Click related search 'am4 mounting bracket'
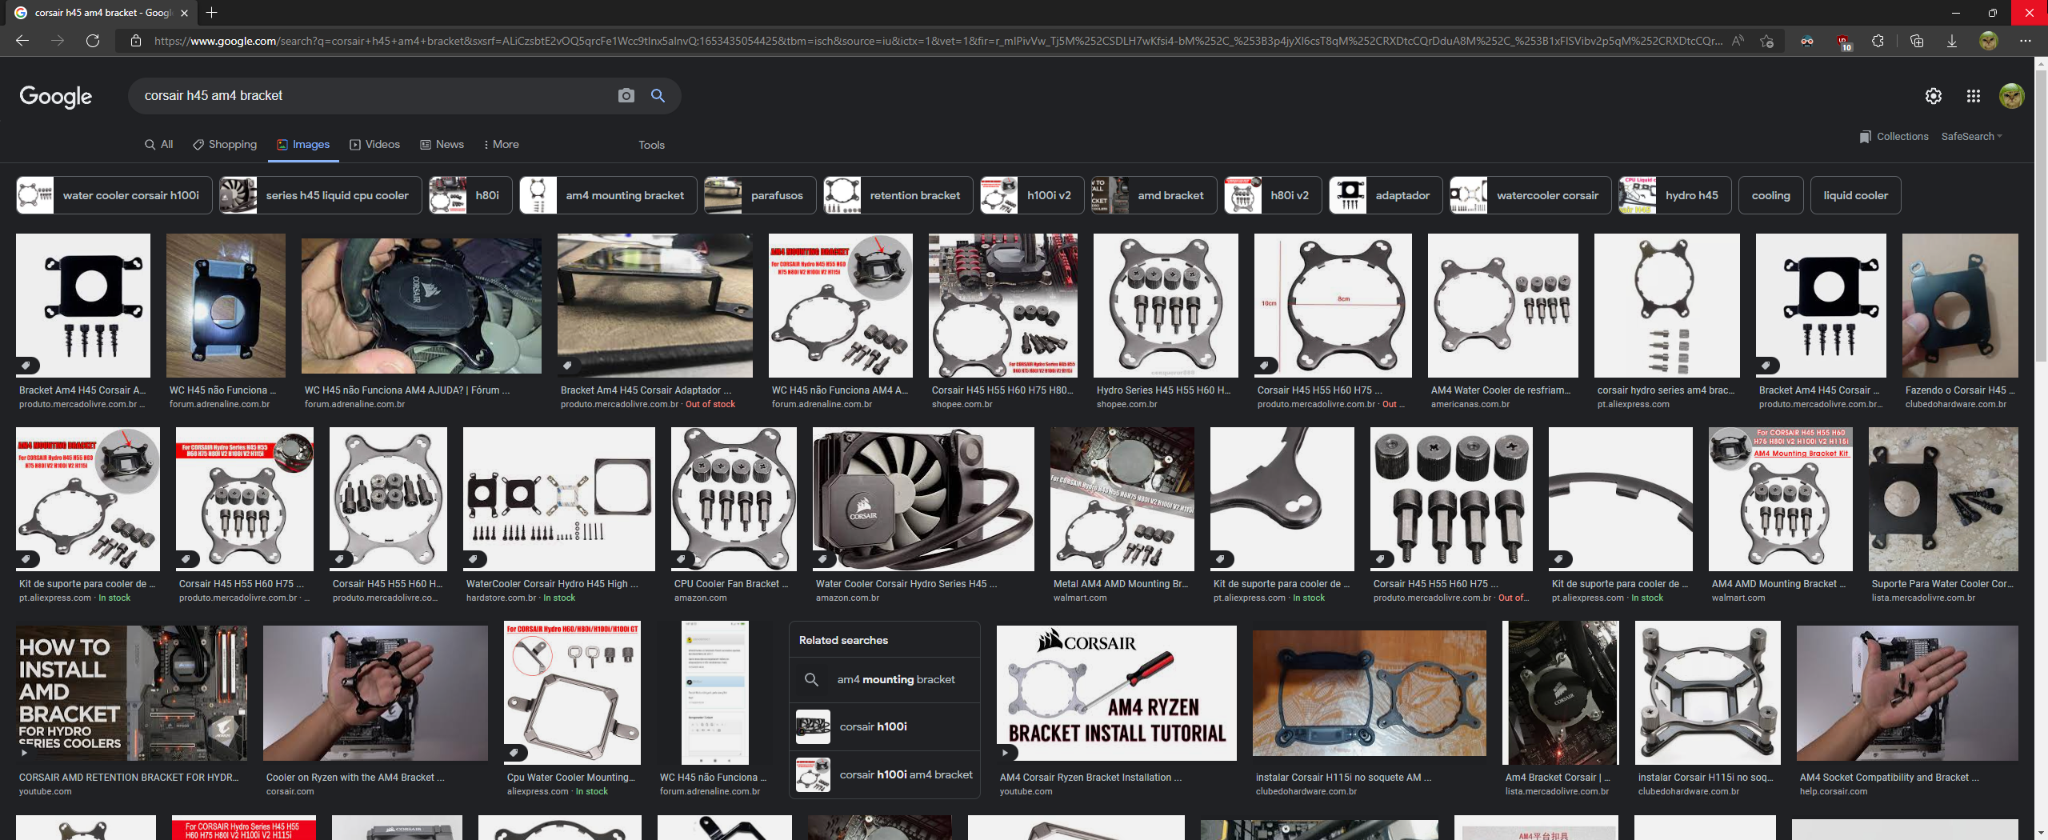Viewport: 2048px width, 840px height. click(885, 680)
